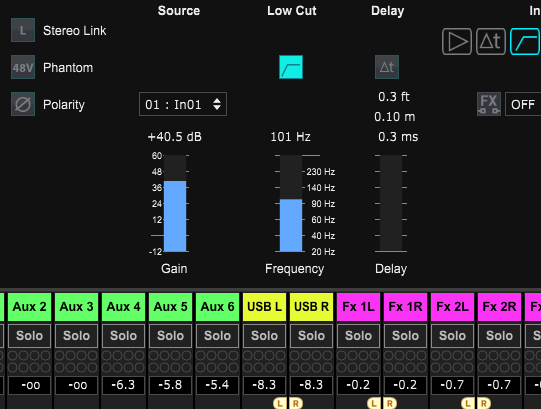
Task: Open the 01 : In01 source selector
Action: [x=183, y=104]
